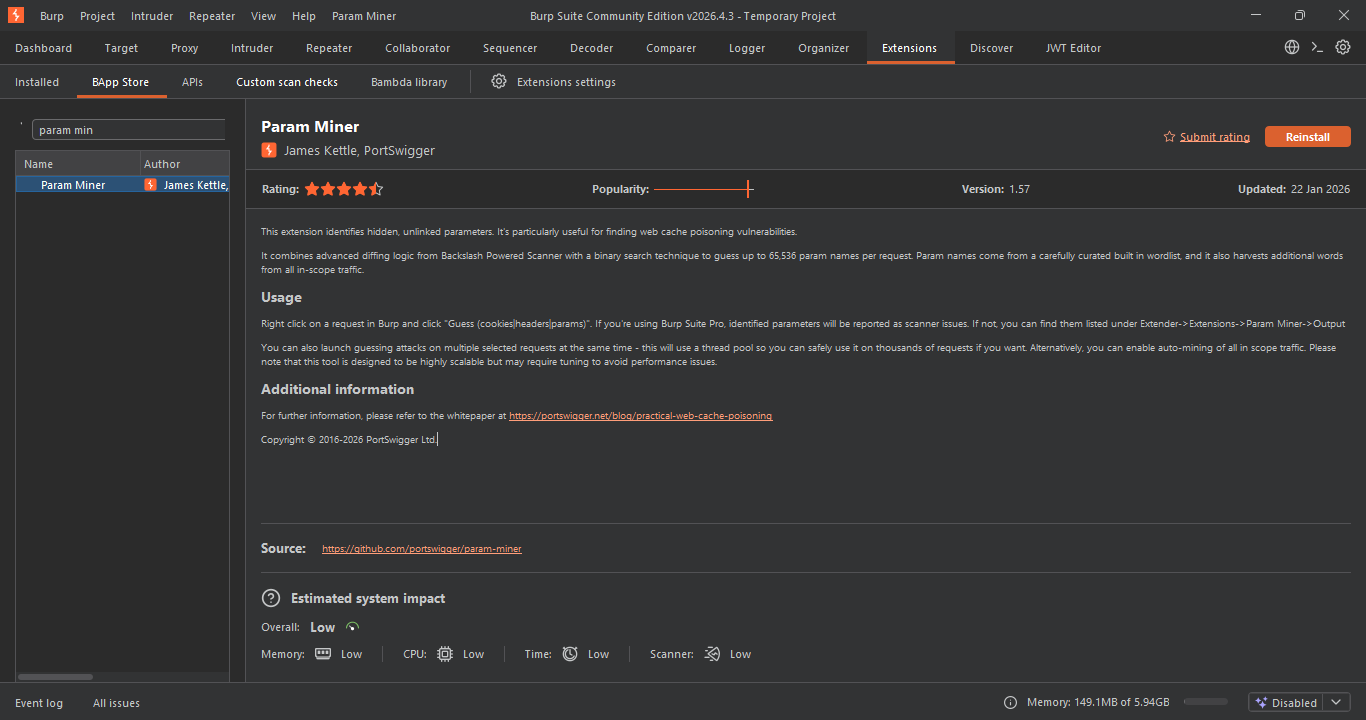This screenshot has height=720, width=1366.
Task: Sort the BApp list by Author column
Action: pyautogui.click(x=185, y=164)
